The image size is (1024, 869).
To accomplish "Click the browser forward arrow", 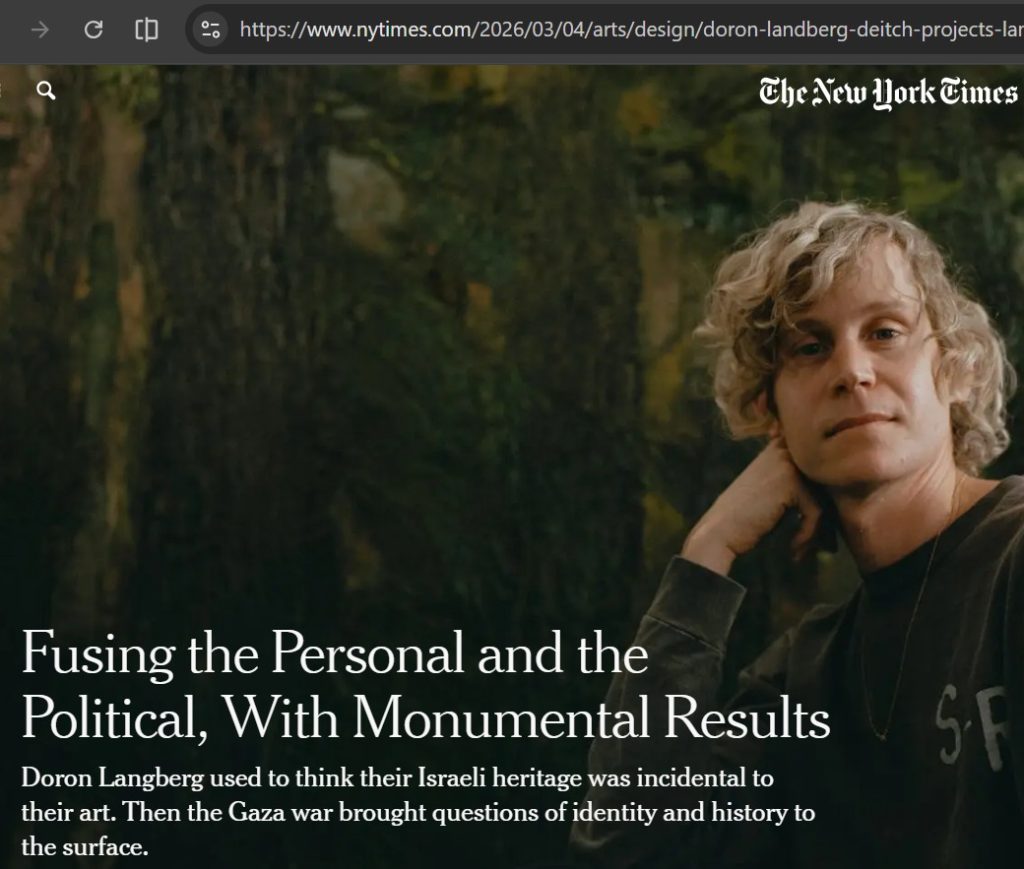I will (x=40, y=29).
